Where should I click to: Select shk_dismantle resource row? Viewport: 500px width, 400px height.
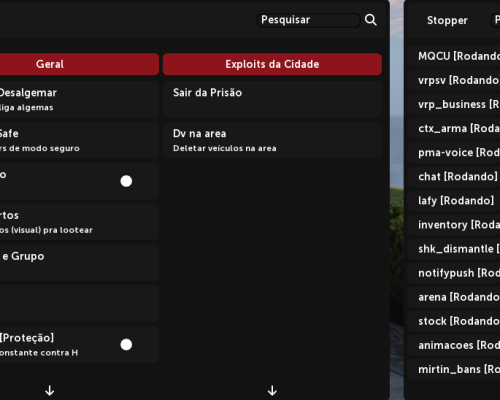coord(454,249)
